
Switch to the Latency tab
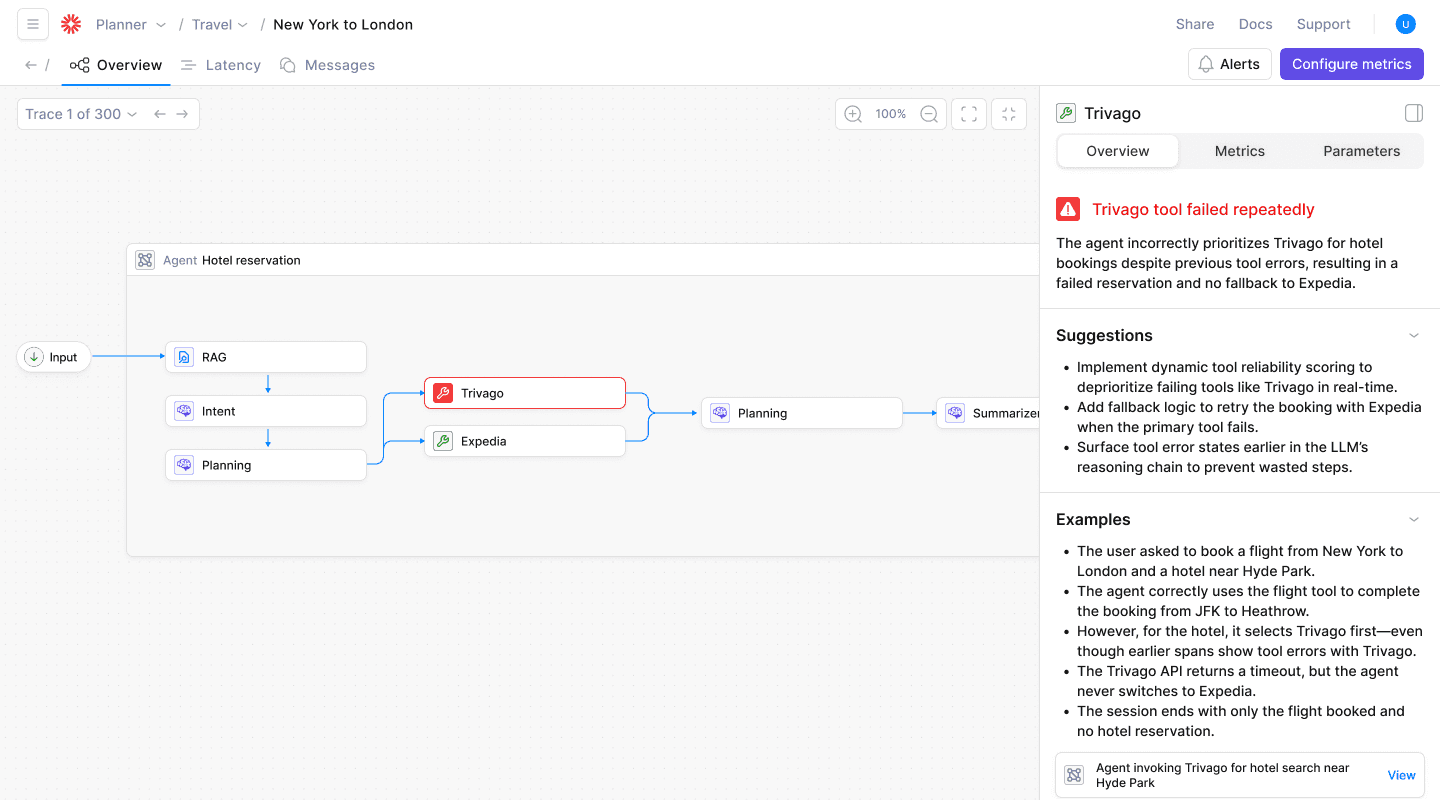pos(221,65)
